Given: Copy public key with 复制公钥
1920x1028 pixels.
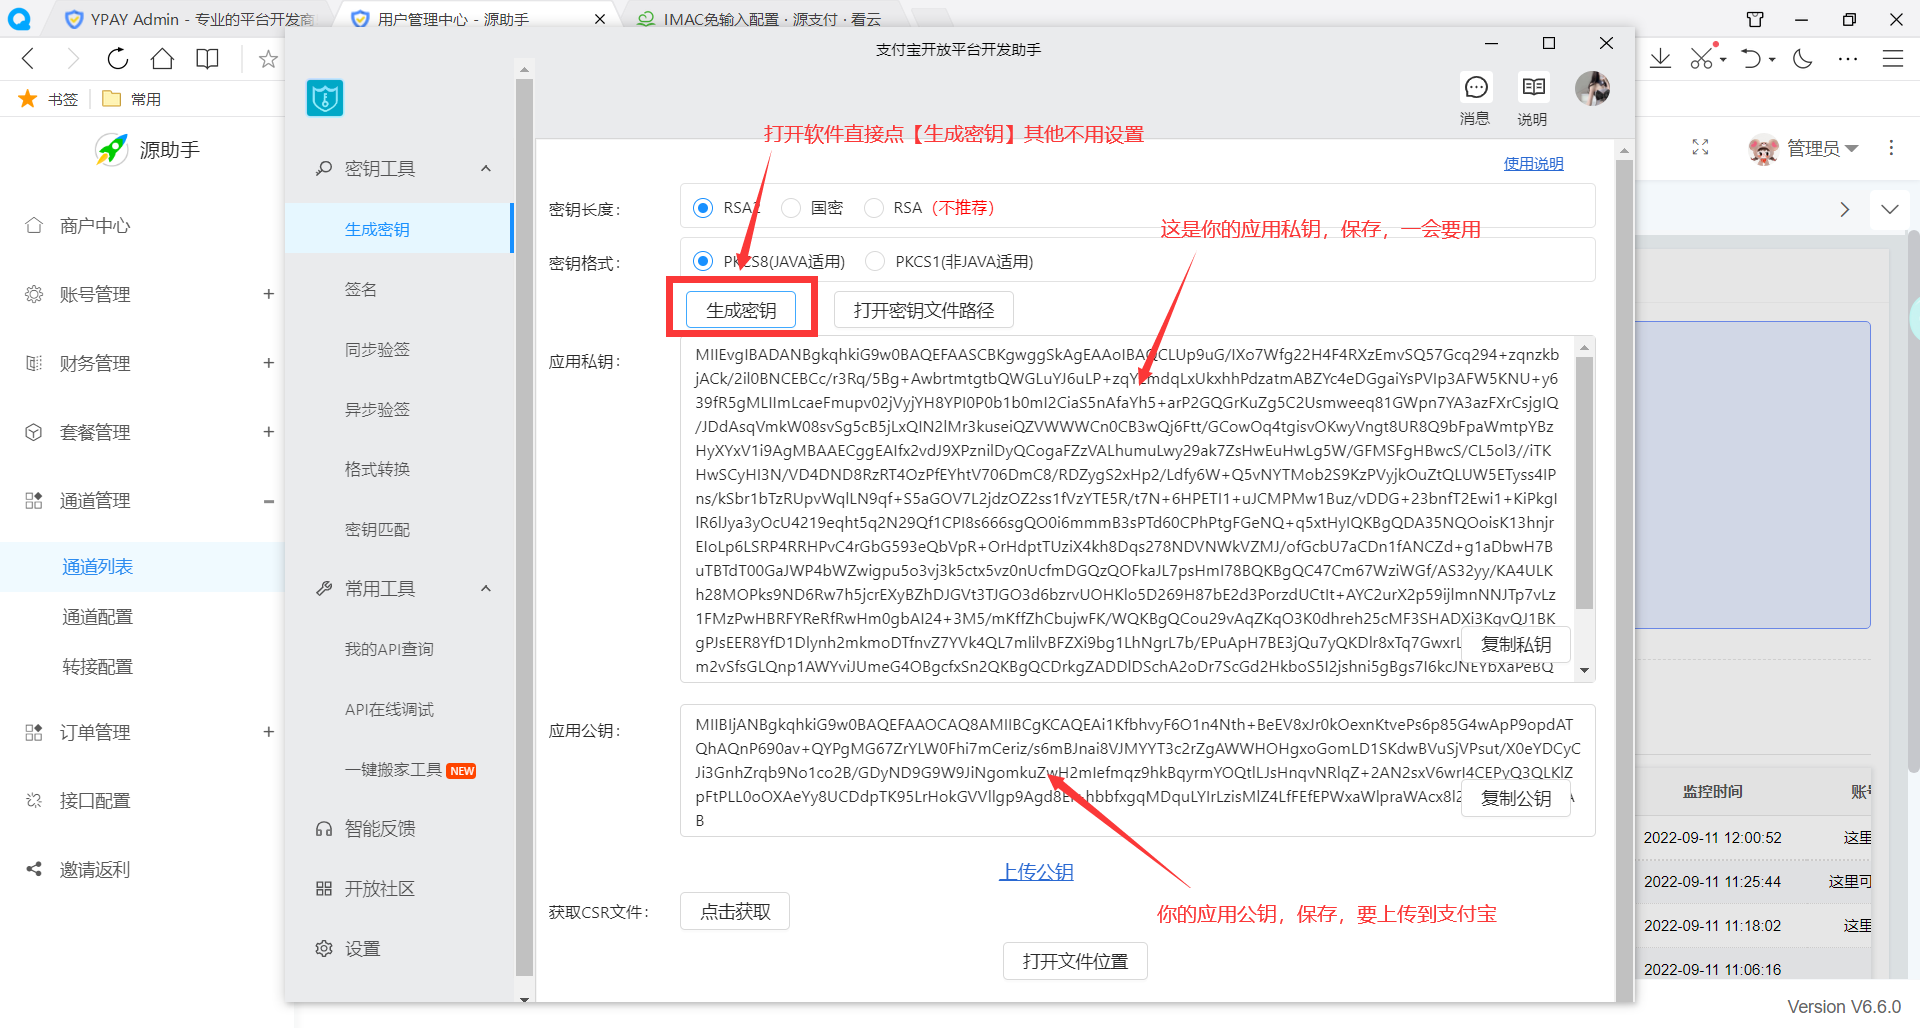Looking at the screenshot, I should coord(1516,798).
